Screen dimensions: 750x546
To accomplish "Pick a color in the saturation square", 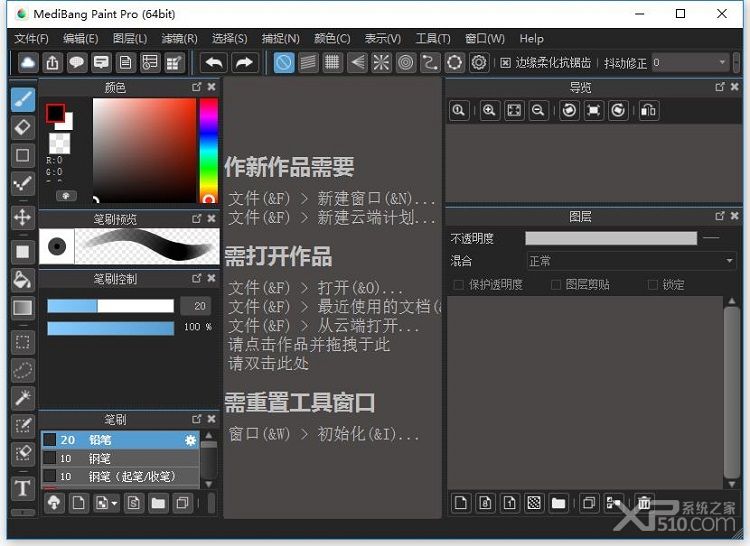I will point(144,150).
